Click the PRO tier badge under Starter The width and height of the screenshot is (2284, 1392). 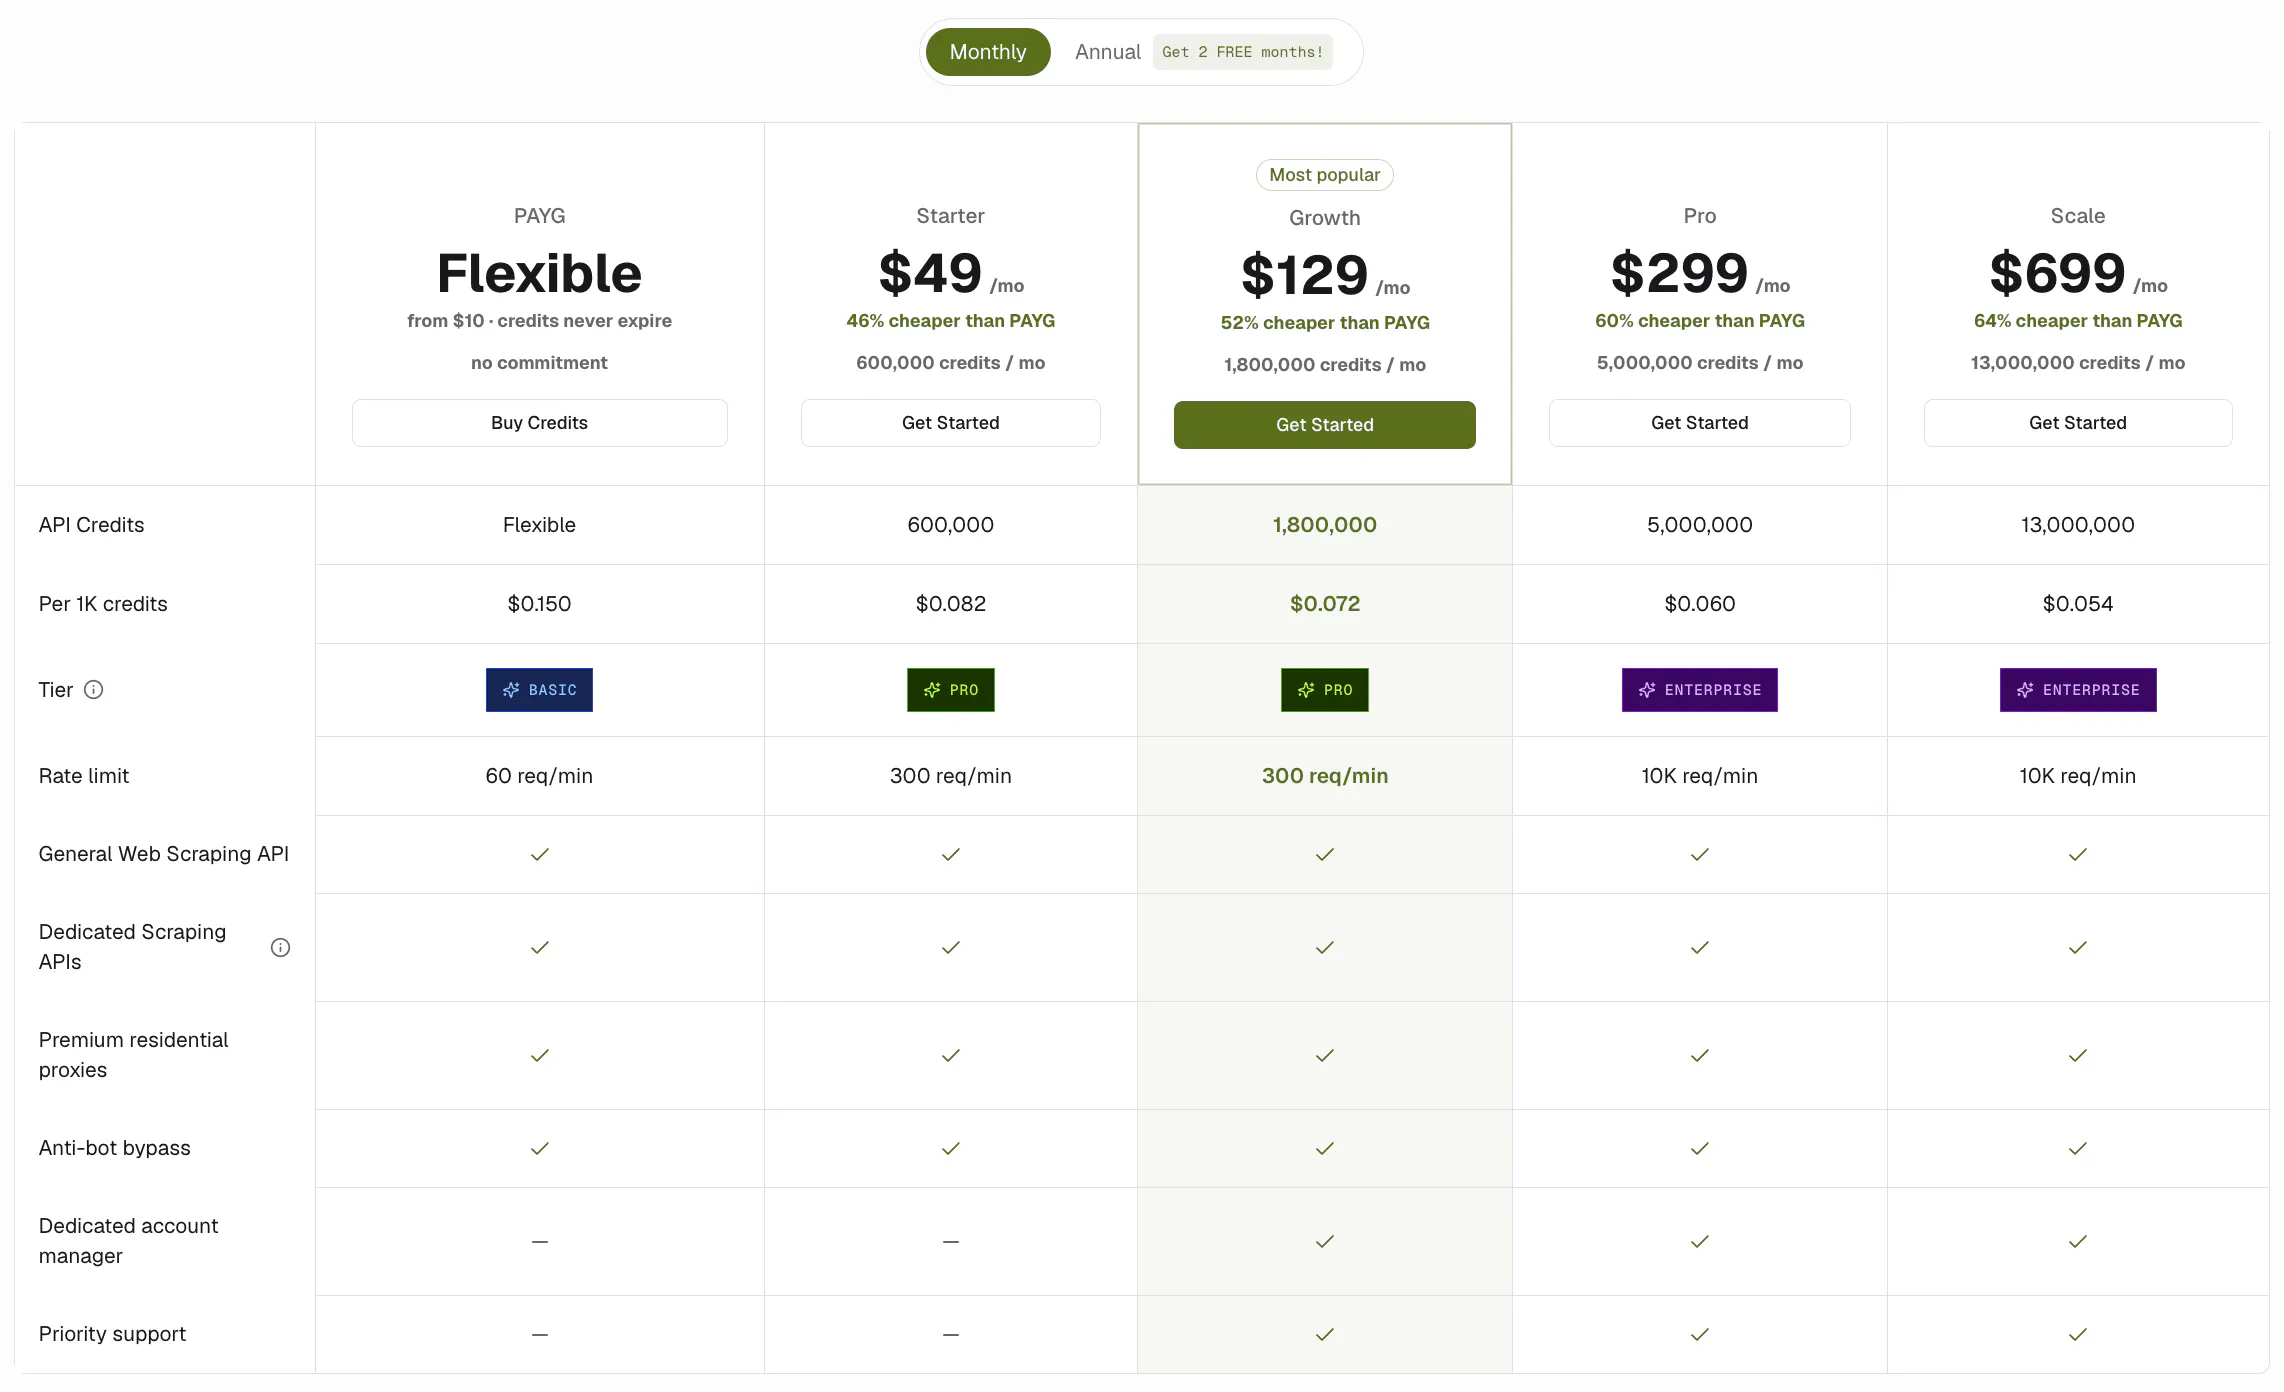(950, 690)
